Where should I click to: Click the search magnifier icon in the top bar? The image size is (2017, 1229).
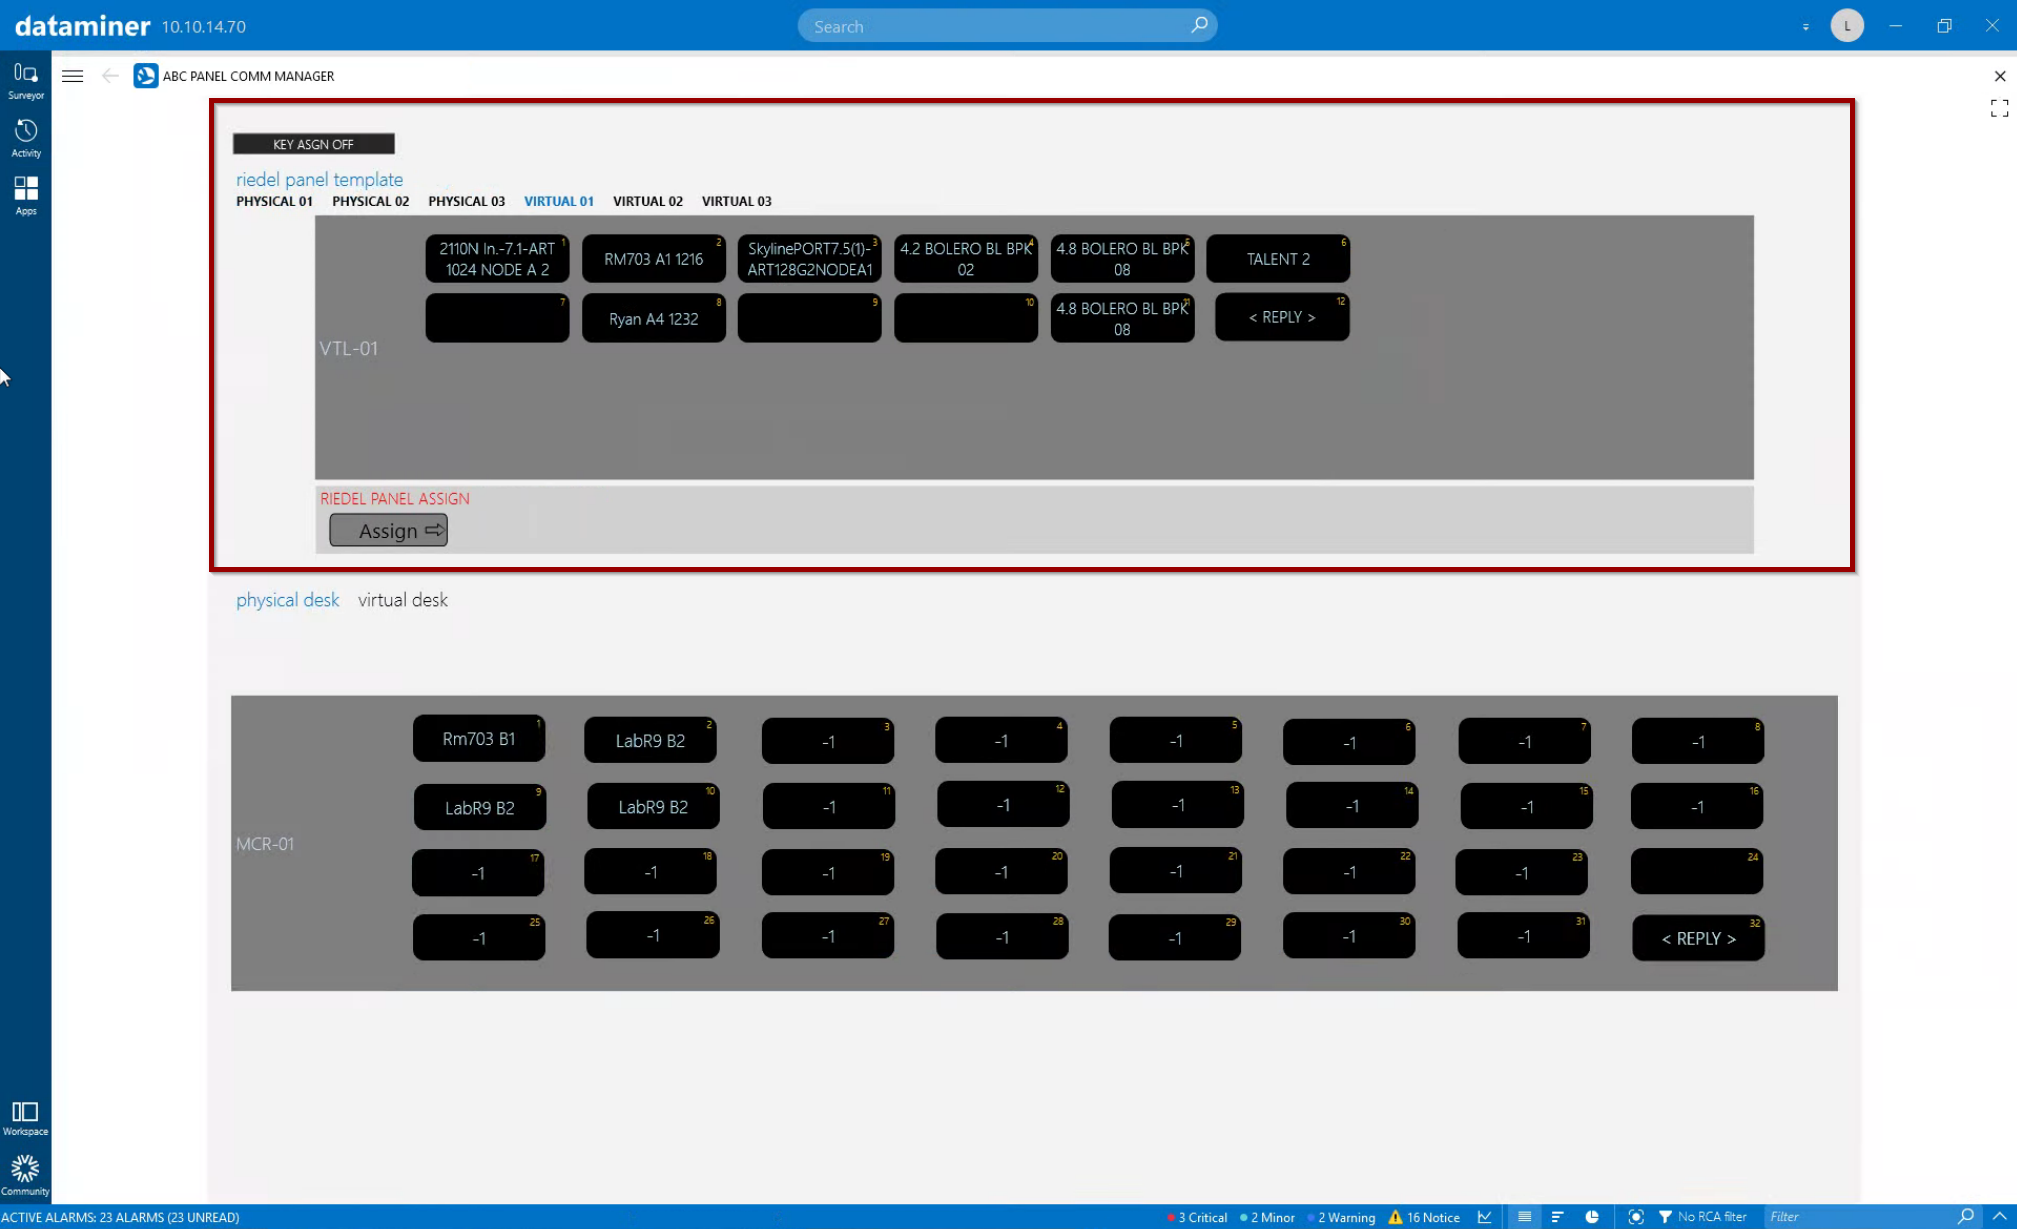(x=1199, y=25)
